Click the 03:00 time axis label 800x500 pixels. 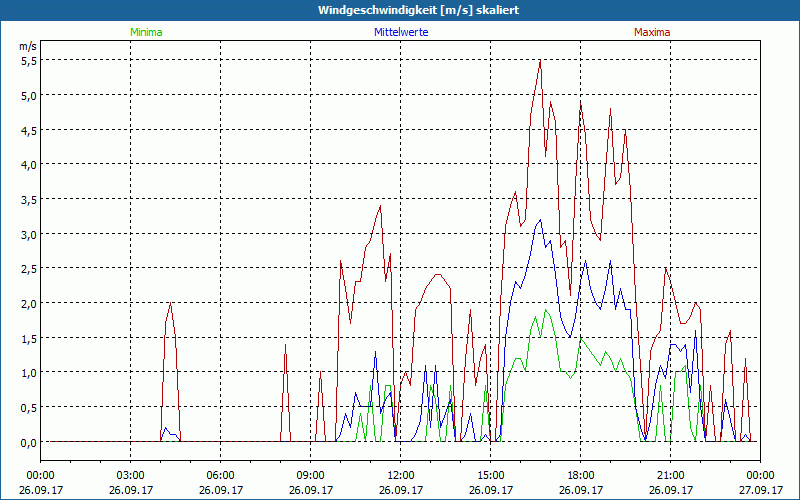[131, 476]
